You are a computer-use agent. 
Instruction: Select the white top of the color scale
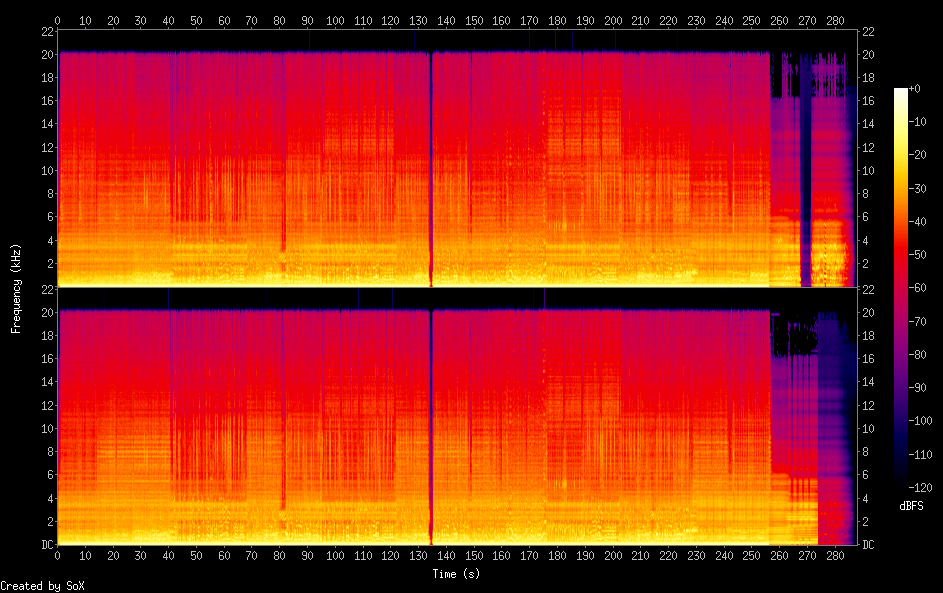click(901, 91)
